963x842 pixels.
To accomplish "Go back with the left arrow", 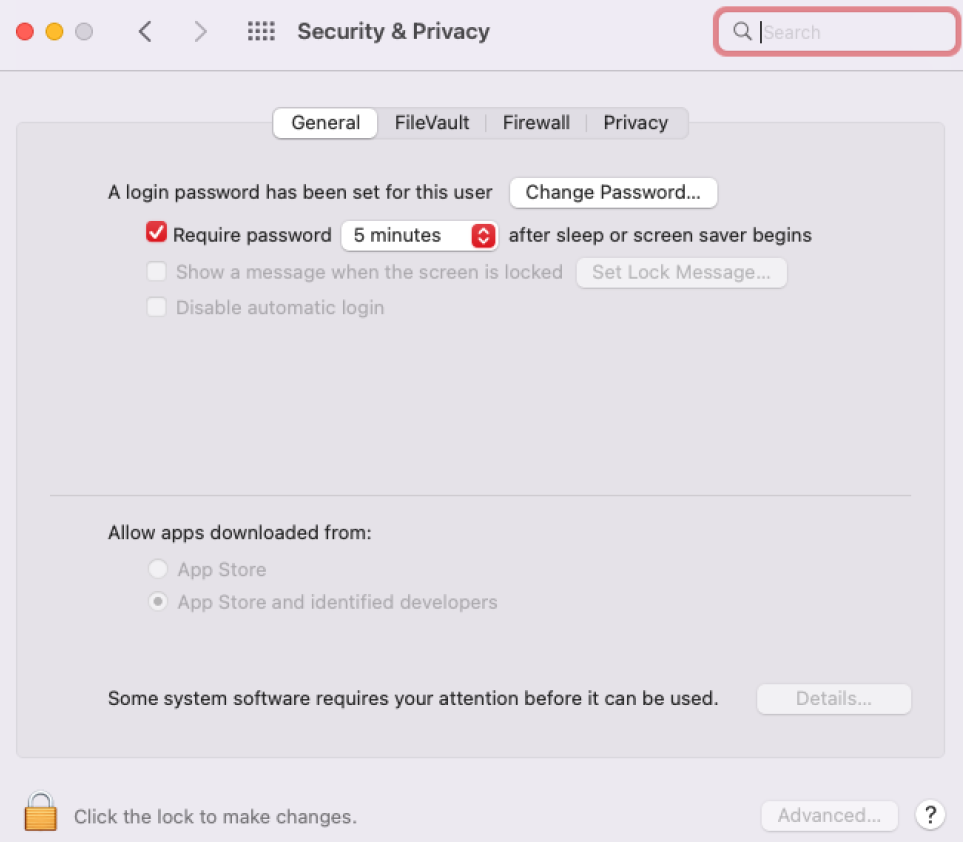I will coord(146,32).
